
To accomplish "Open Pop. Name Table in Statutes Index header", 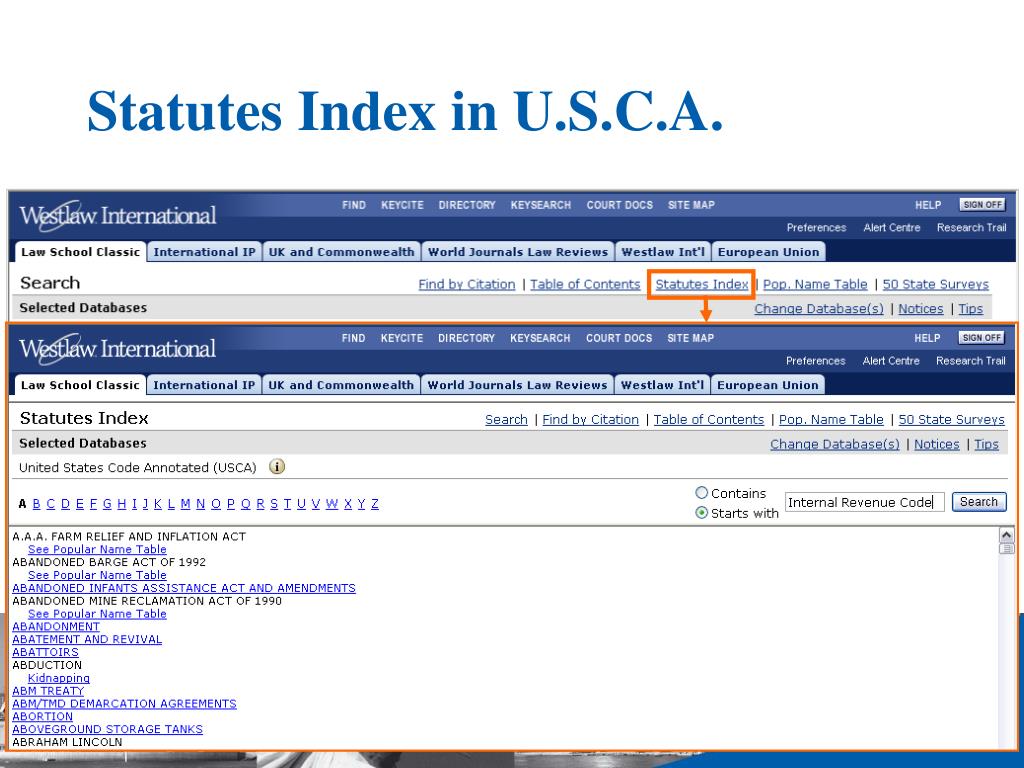I will point(831,420).
